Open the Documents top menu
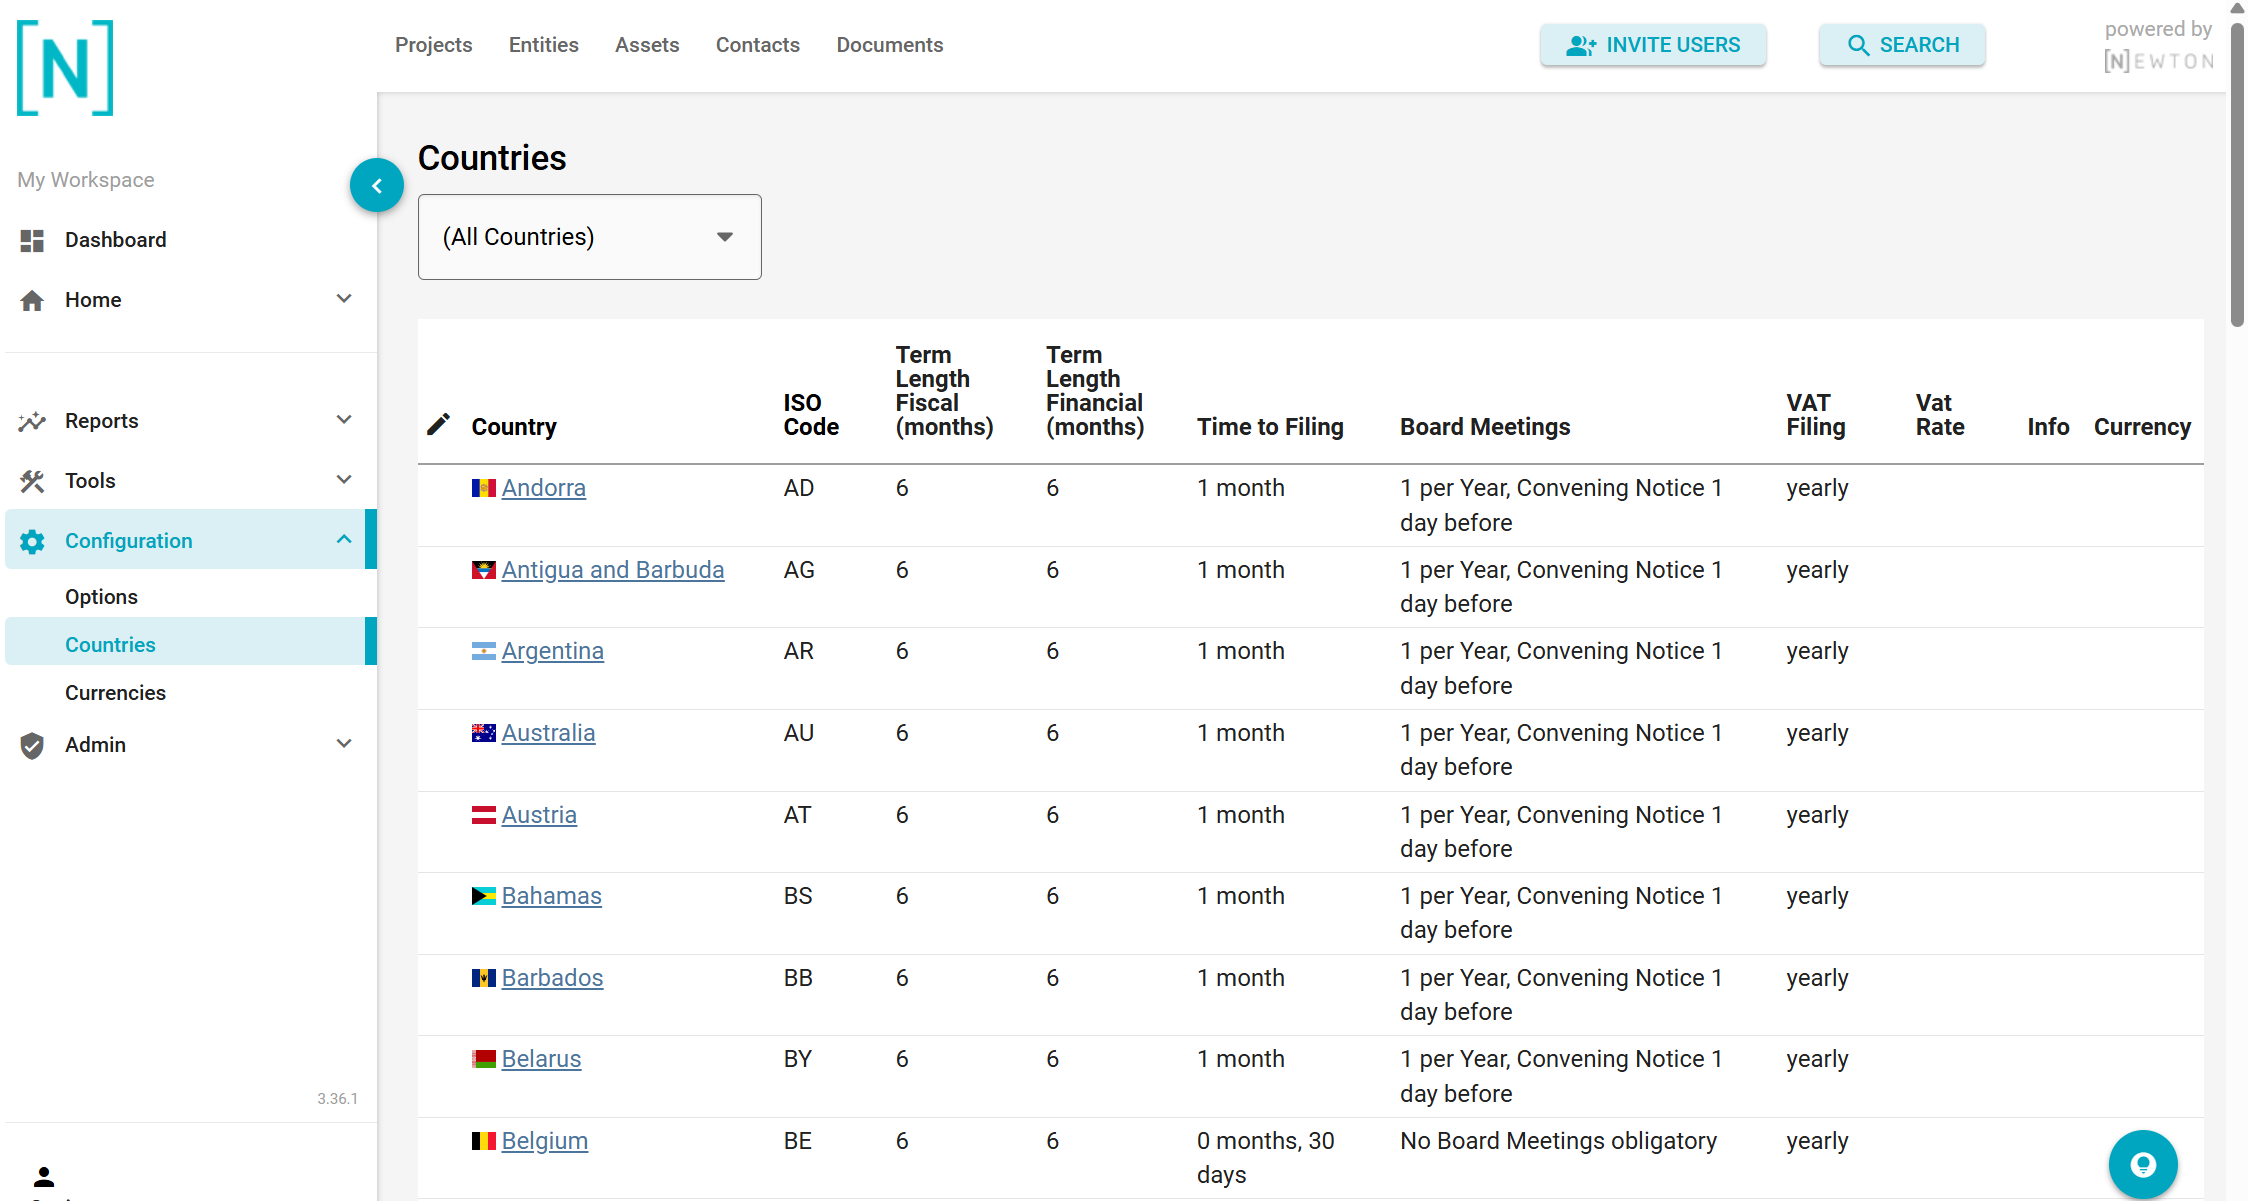 point(890,45)
